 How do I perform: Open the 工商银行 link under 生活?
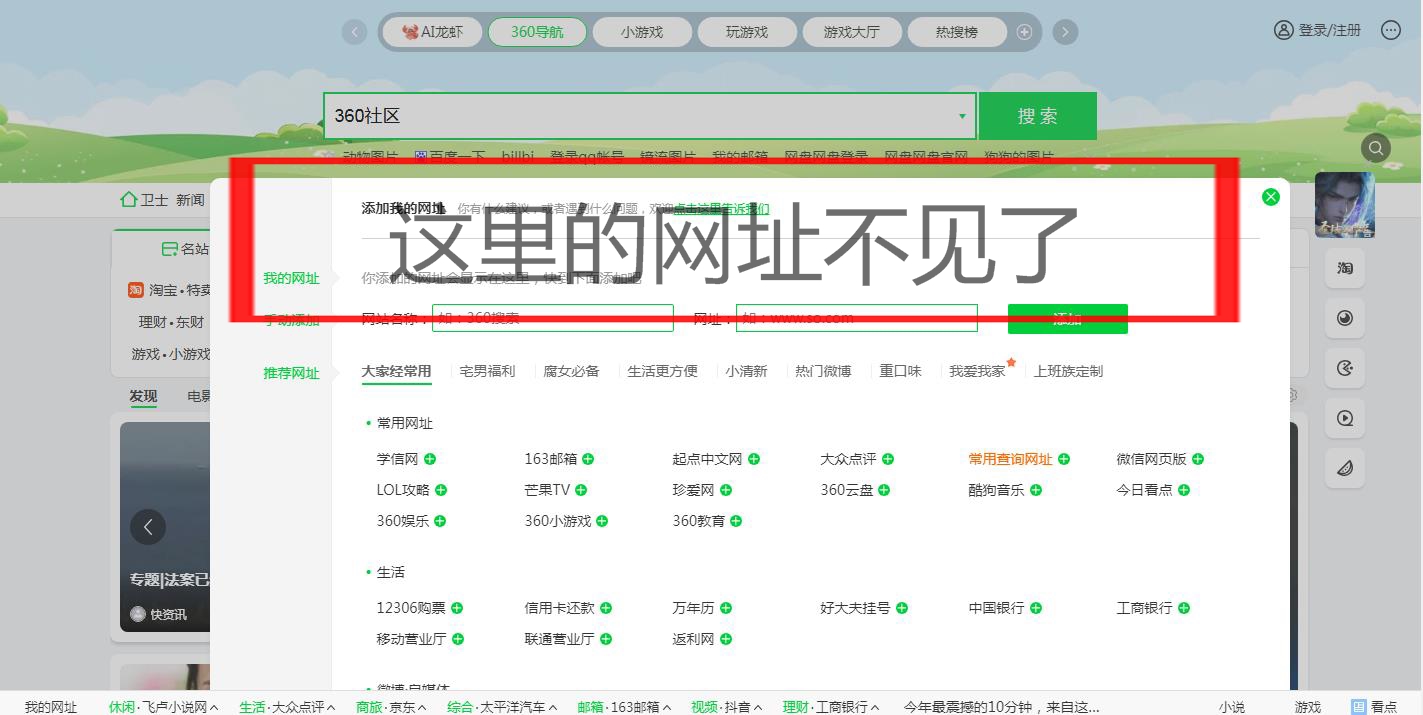1144,608
